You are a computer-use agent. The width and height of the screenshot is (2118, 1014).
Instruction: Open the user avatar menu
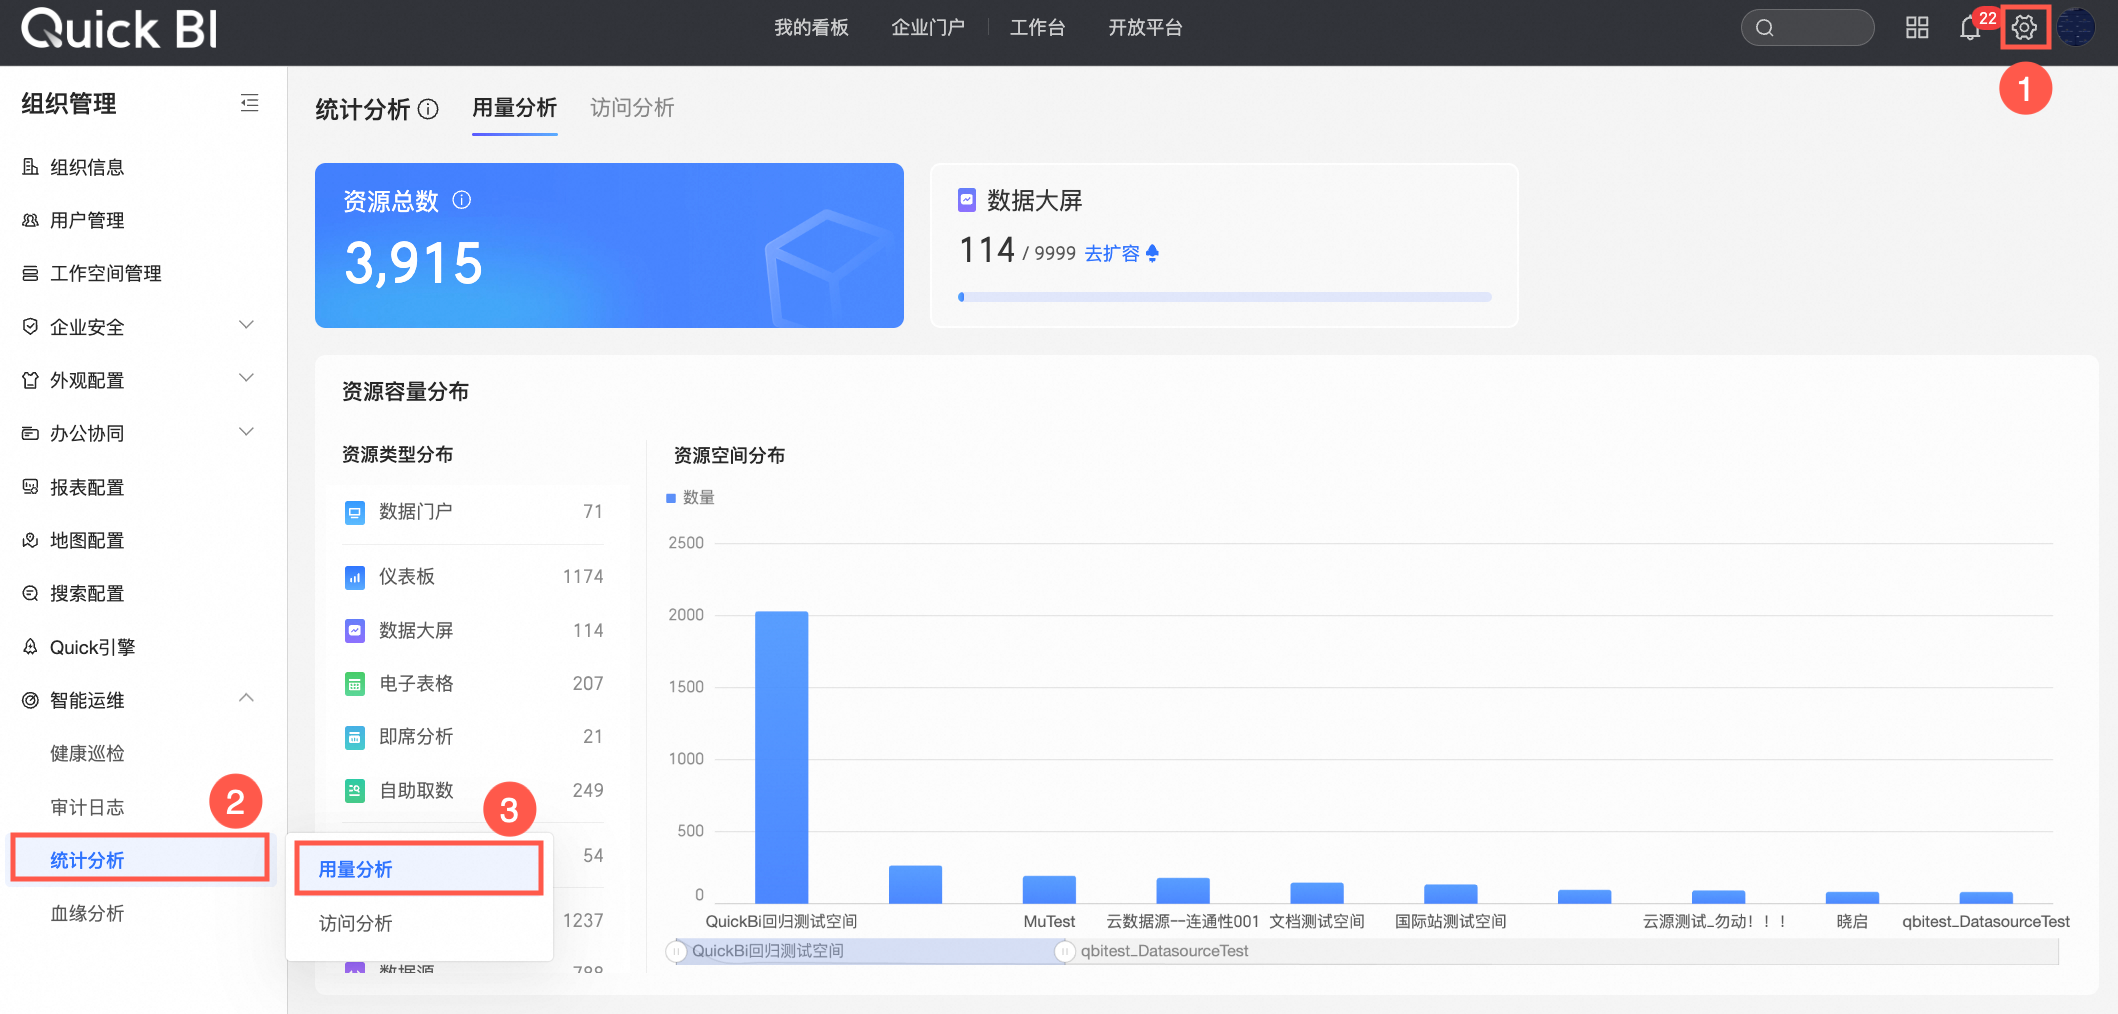click(x=2076, y=27)
